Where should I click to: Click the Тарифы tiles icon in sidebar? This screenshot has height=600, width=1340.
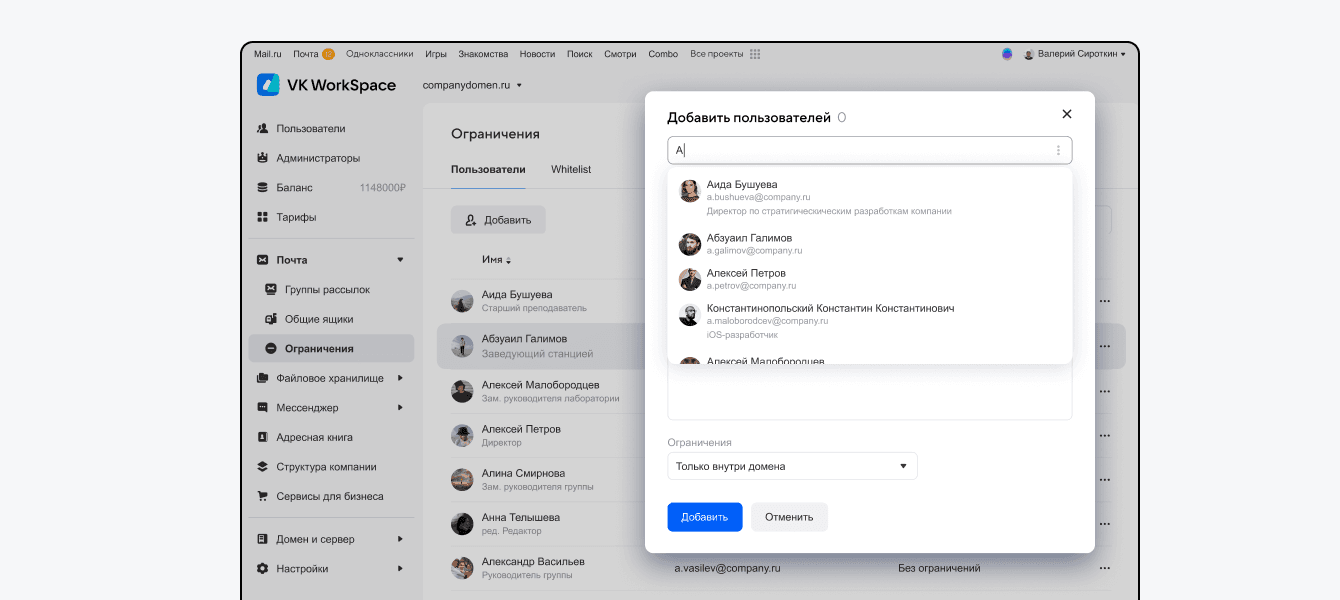point(263,217)
